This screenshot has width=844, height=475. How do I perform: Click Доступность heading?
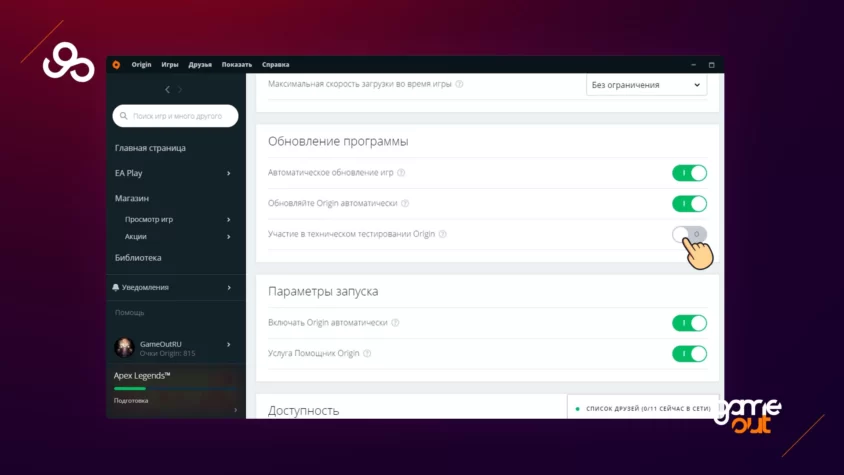pos(304,410)
